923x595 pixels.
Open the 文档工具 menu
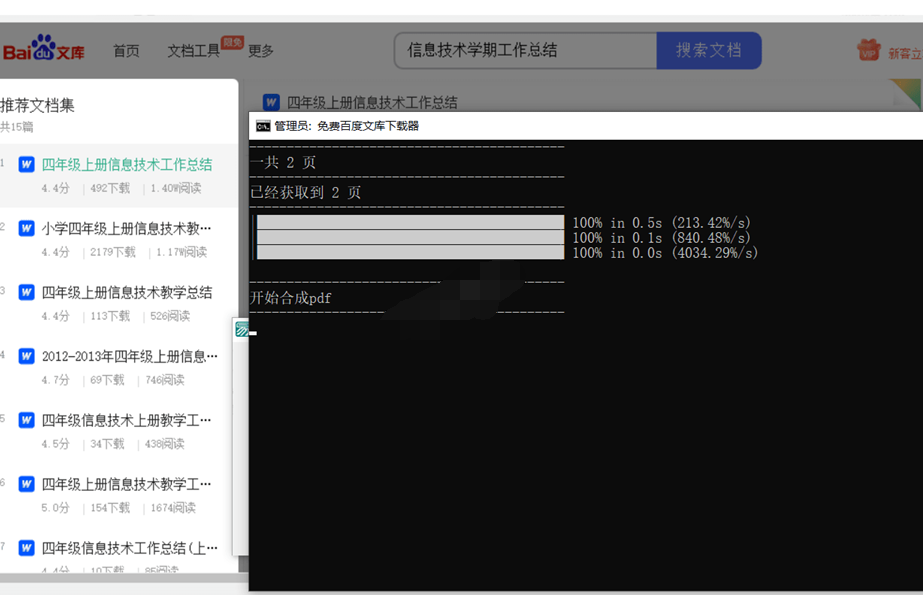pyautogui.click(x=193, y=51)
